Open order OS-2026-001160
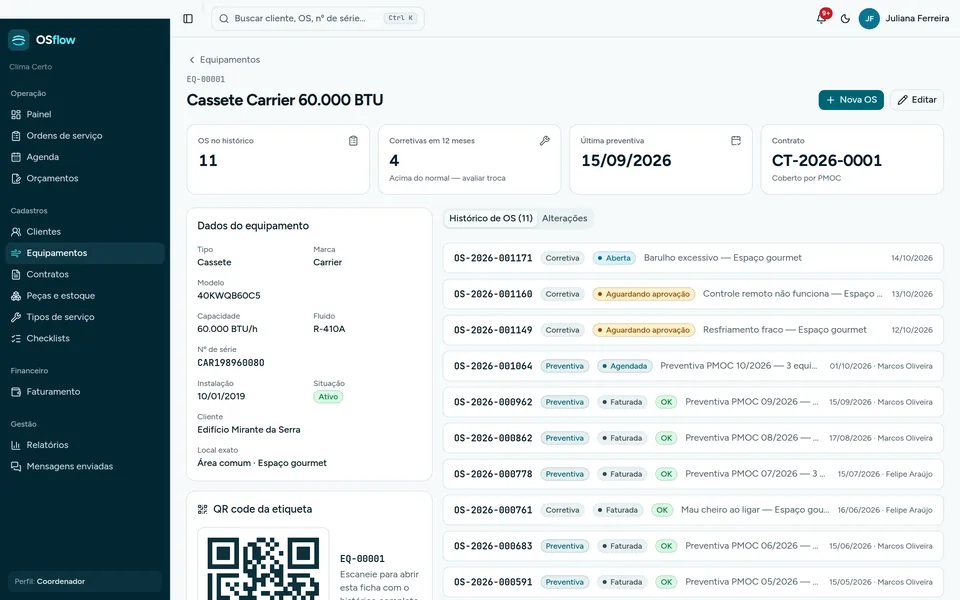The width and height of the screenshot is (960, 600). [x=693, y=294]
